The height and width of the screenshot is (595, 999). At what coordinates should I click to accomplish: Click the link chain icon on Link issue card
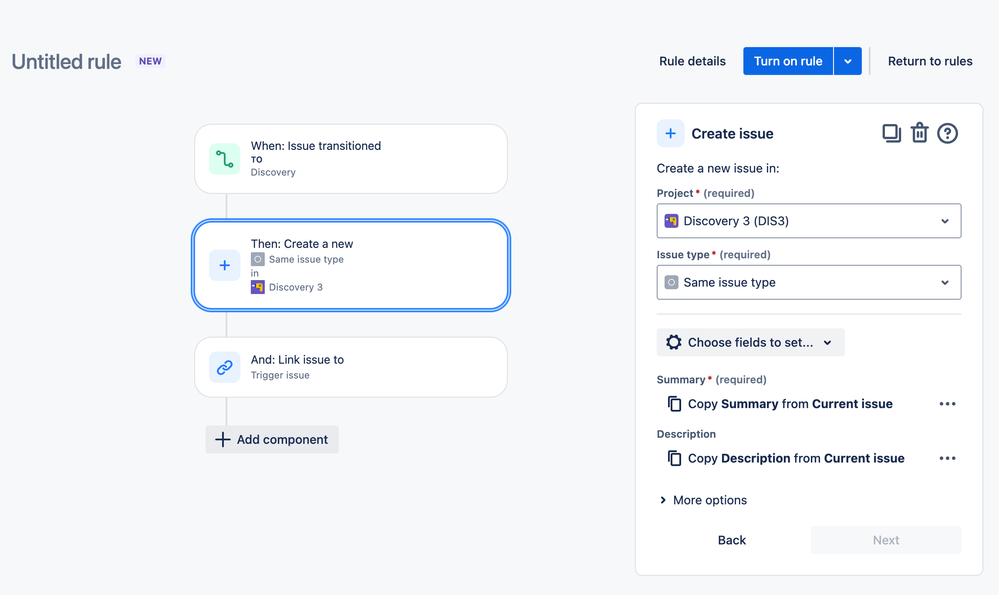coord(224,368)
